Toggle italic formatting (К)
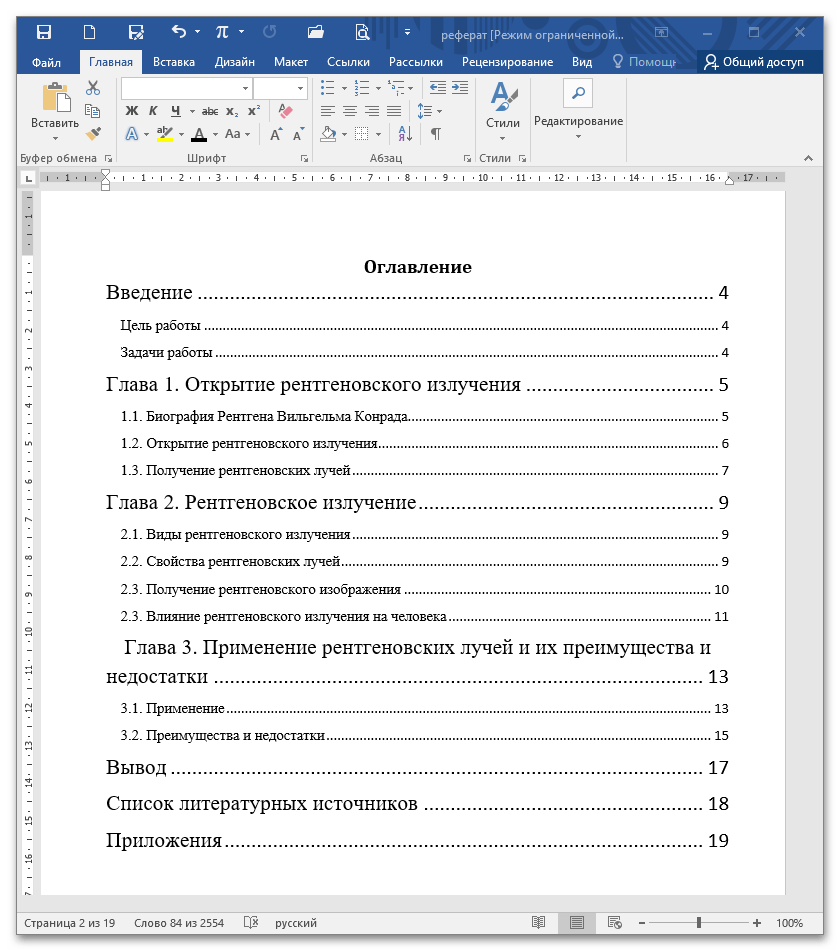Screen dimensions: 840x951 pos(153,111)
